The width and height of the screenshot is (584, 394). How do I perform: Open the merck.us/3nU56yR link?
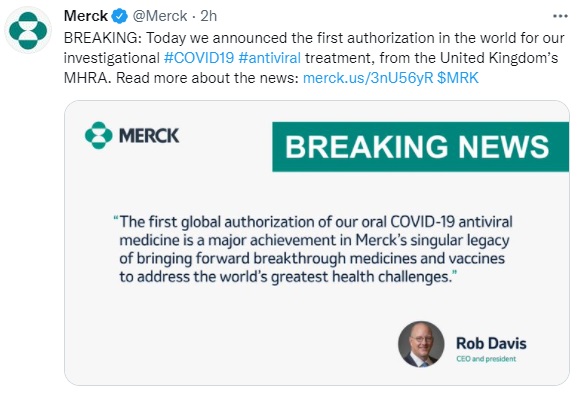(368, 78)
